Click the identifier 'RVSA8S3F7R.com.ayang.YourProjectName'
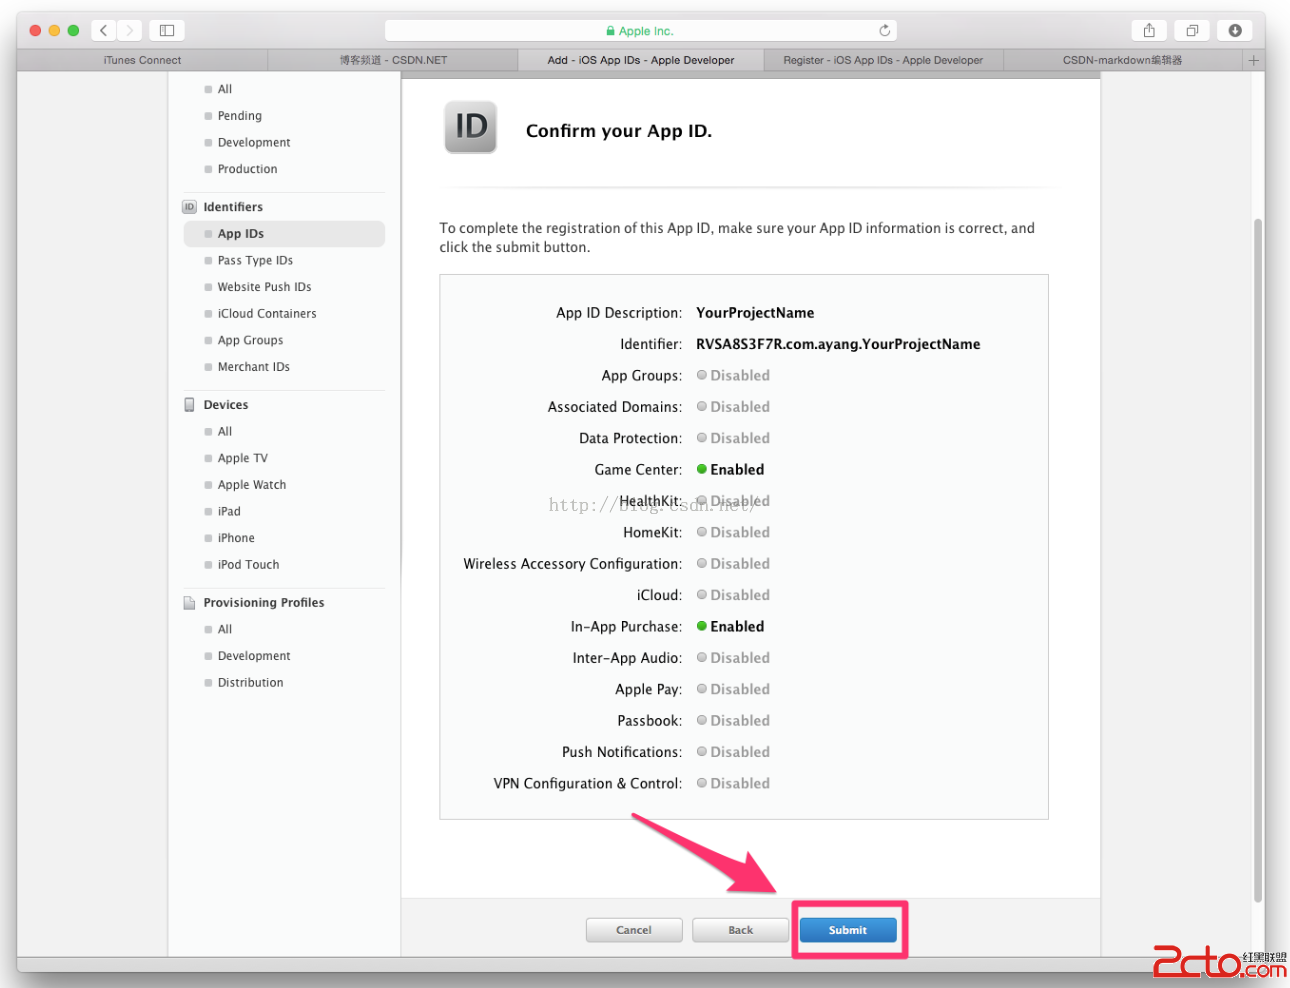This screenshot has height=988, width=1290. (x=838, y=344)
